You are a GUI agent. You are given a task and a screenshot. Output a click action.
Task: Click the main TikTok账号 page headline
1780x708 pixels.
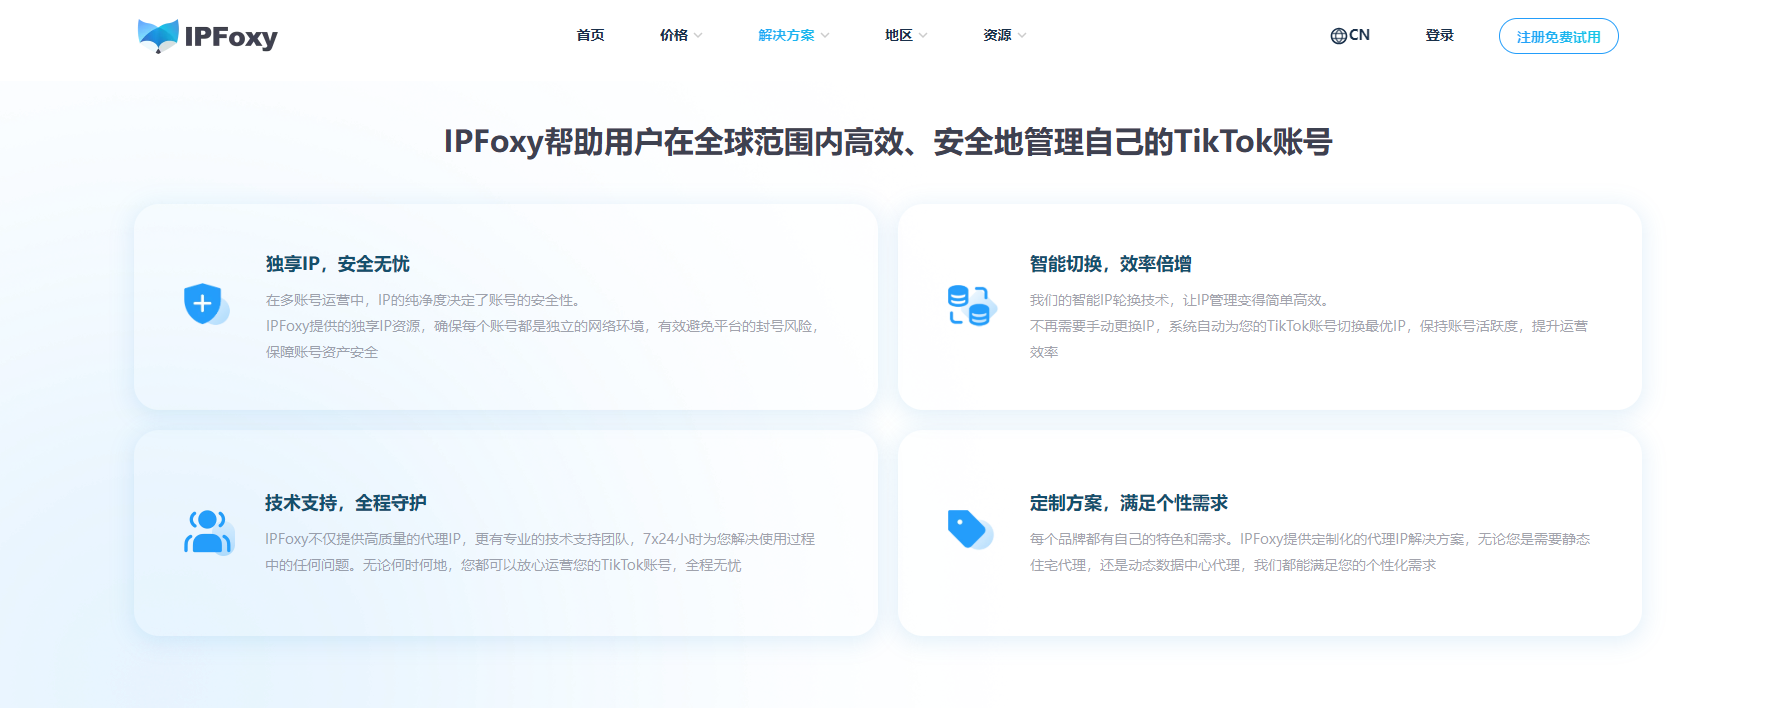(x=888, y=142)
